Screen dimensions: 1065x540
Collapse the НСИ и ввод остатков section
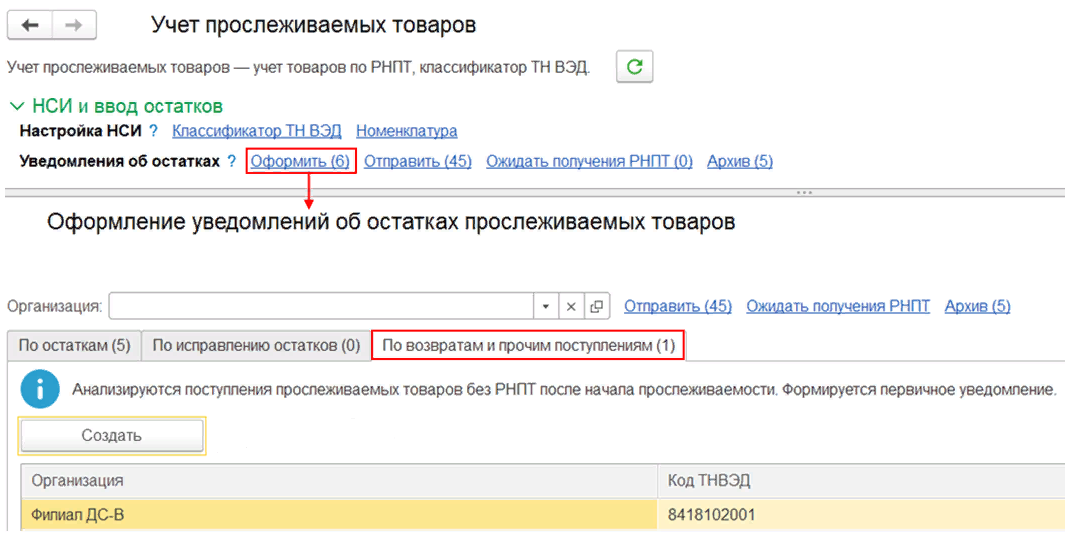point(17,106)
